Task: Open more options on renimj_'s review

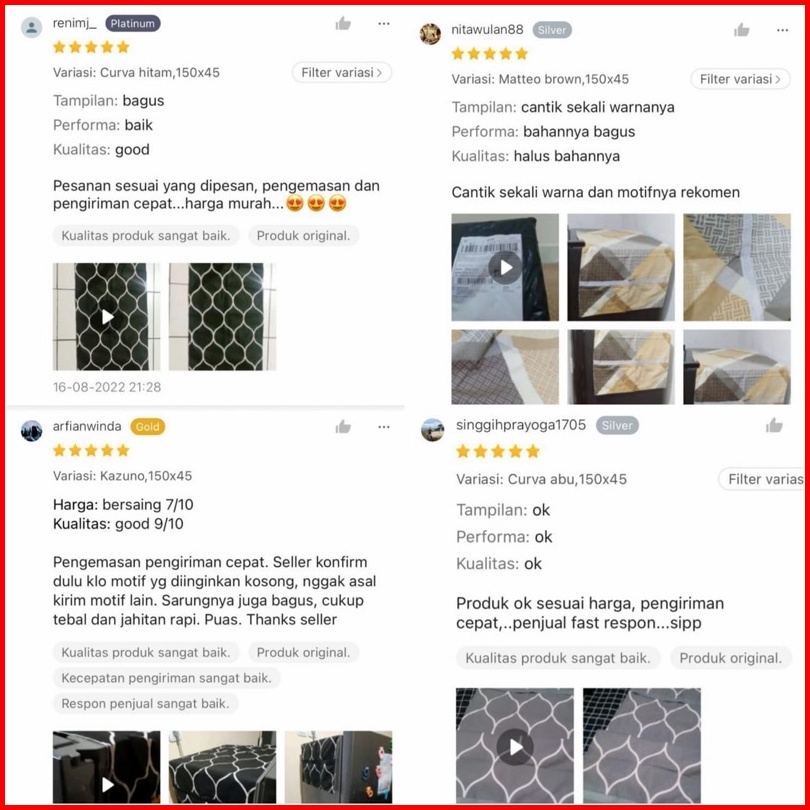Action: (x=384, y=23)
